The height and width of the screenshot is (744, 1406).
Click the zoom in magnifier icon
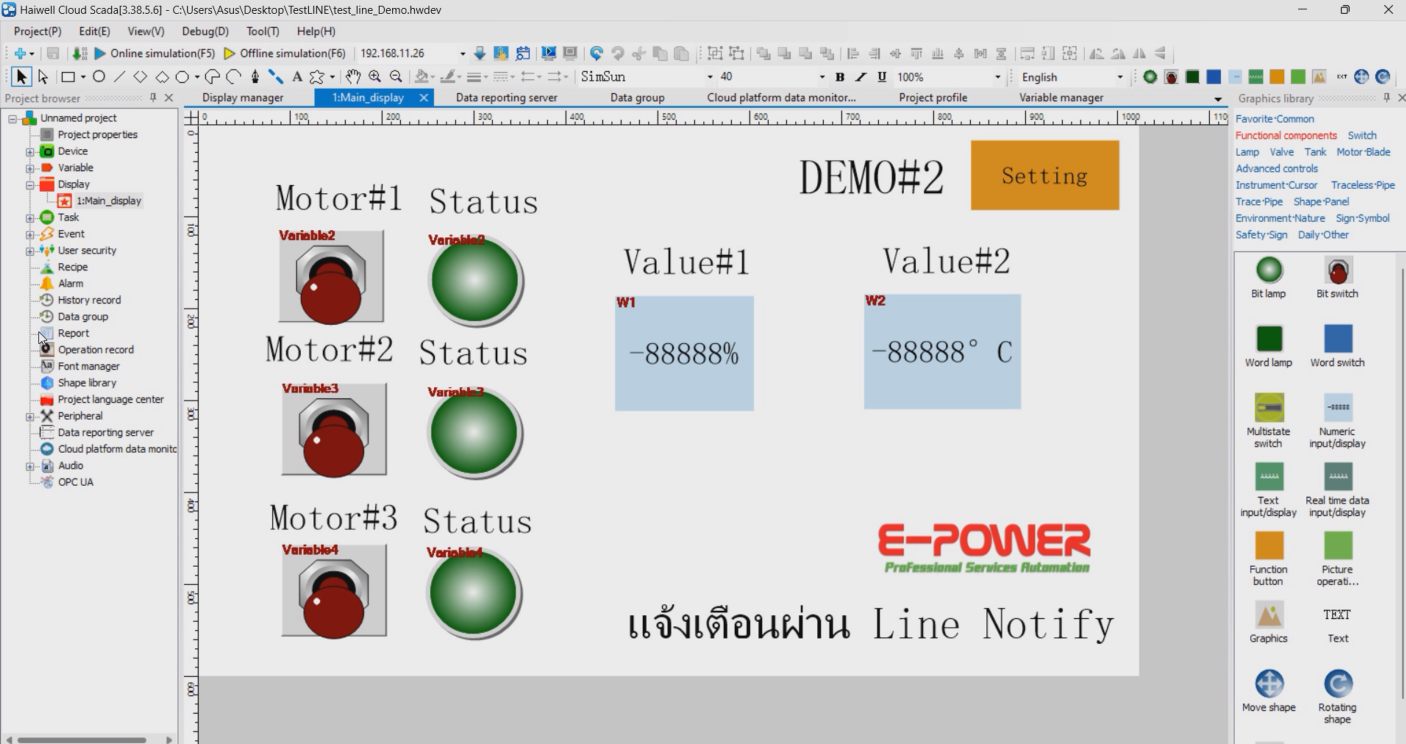pyautogui.click(x=375, y=77)
